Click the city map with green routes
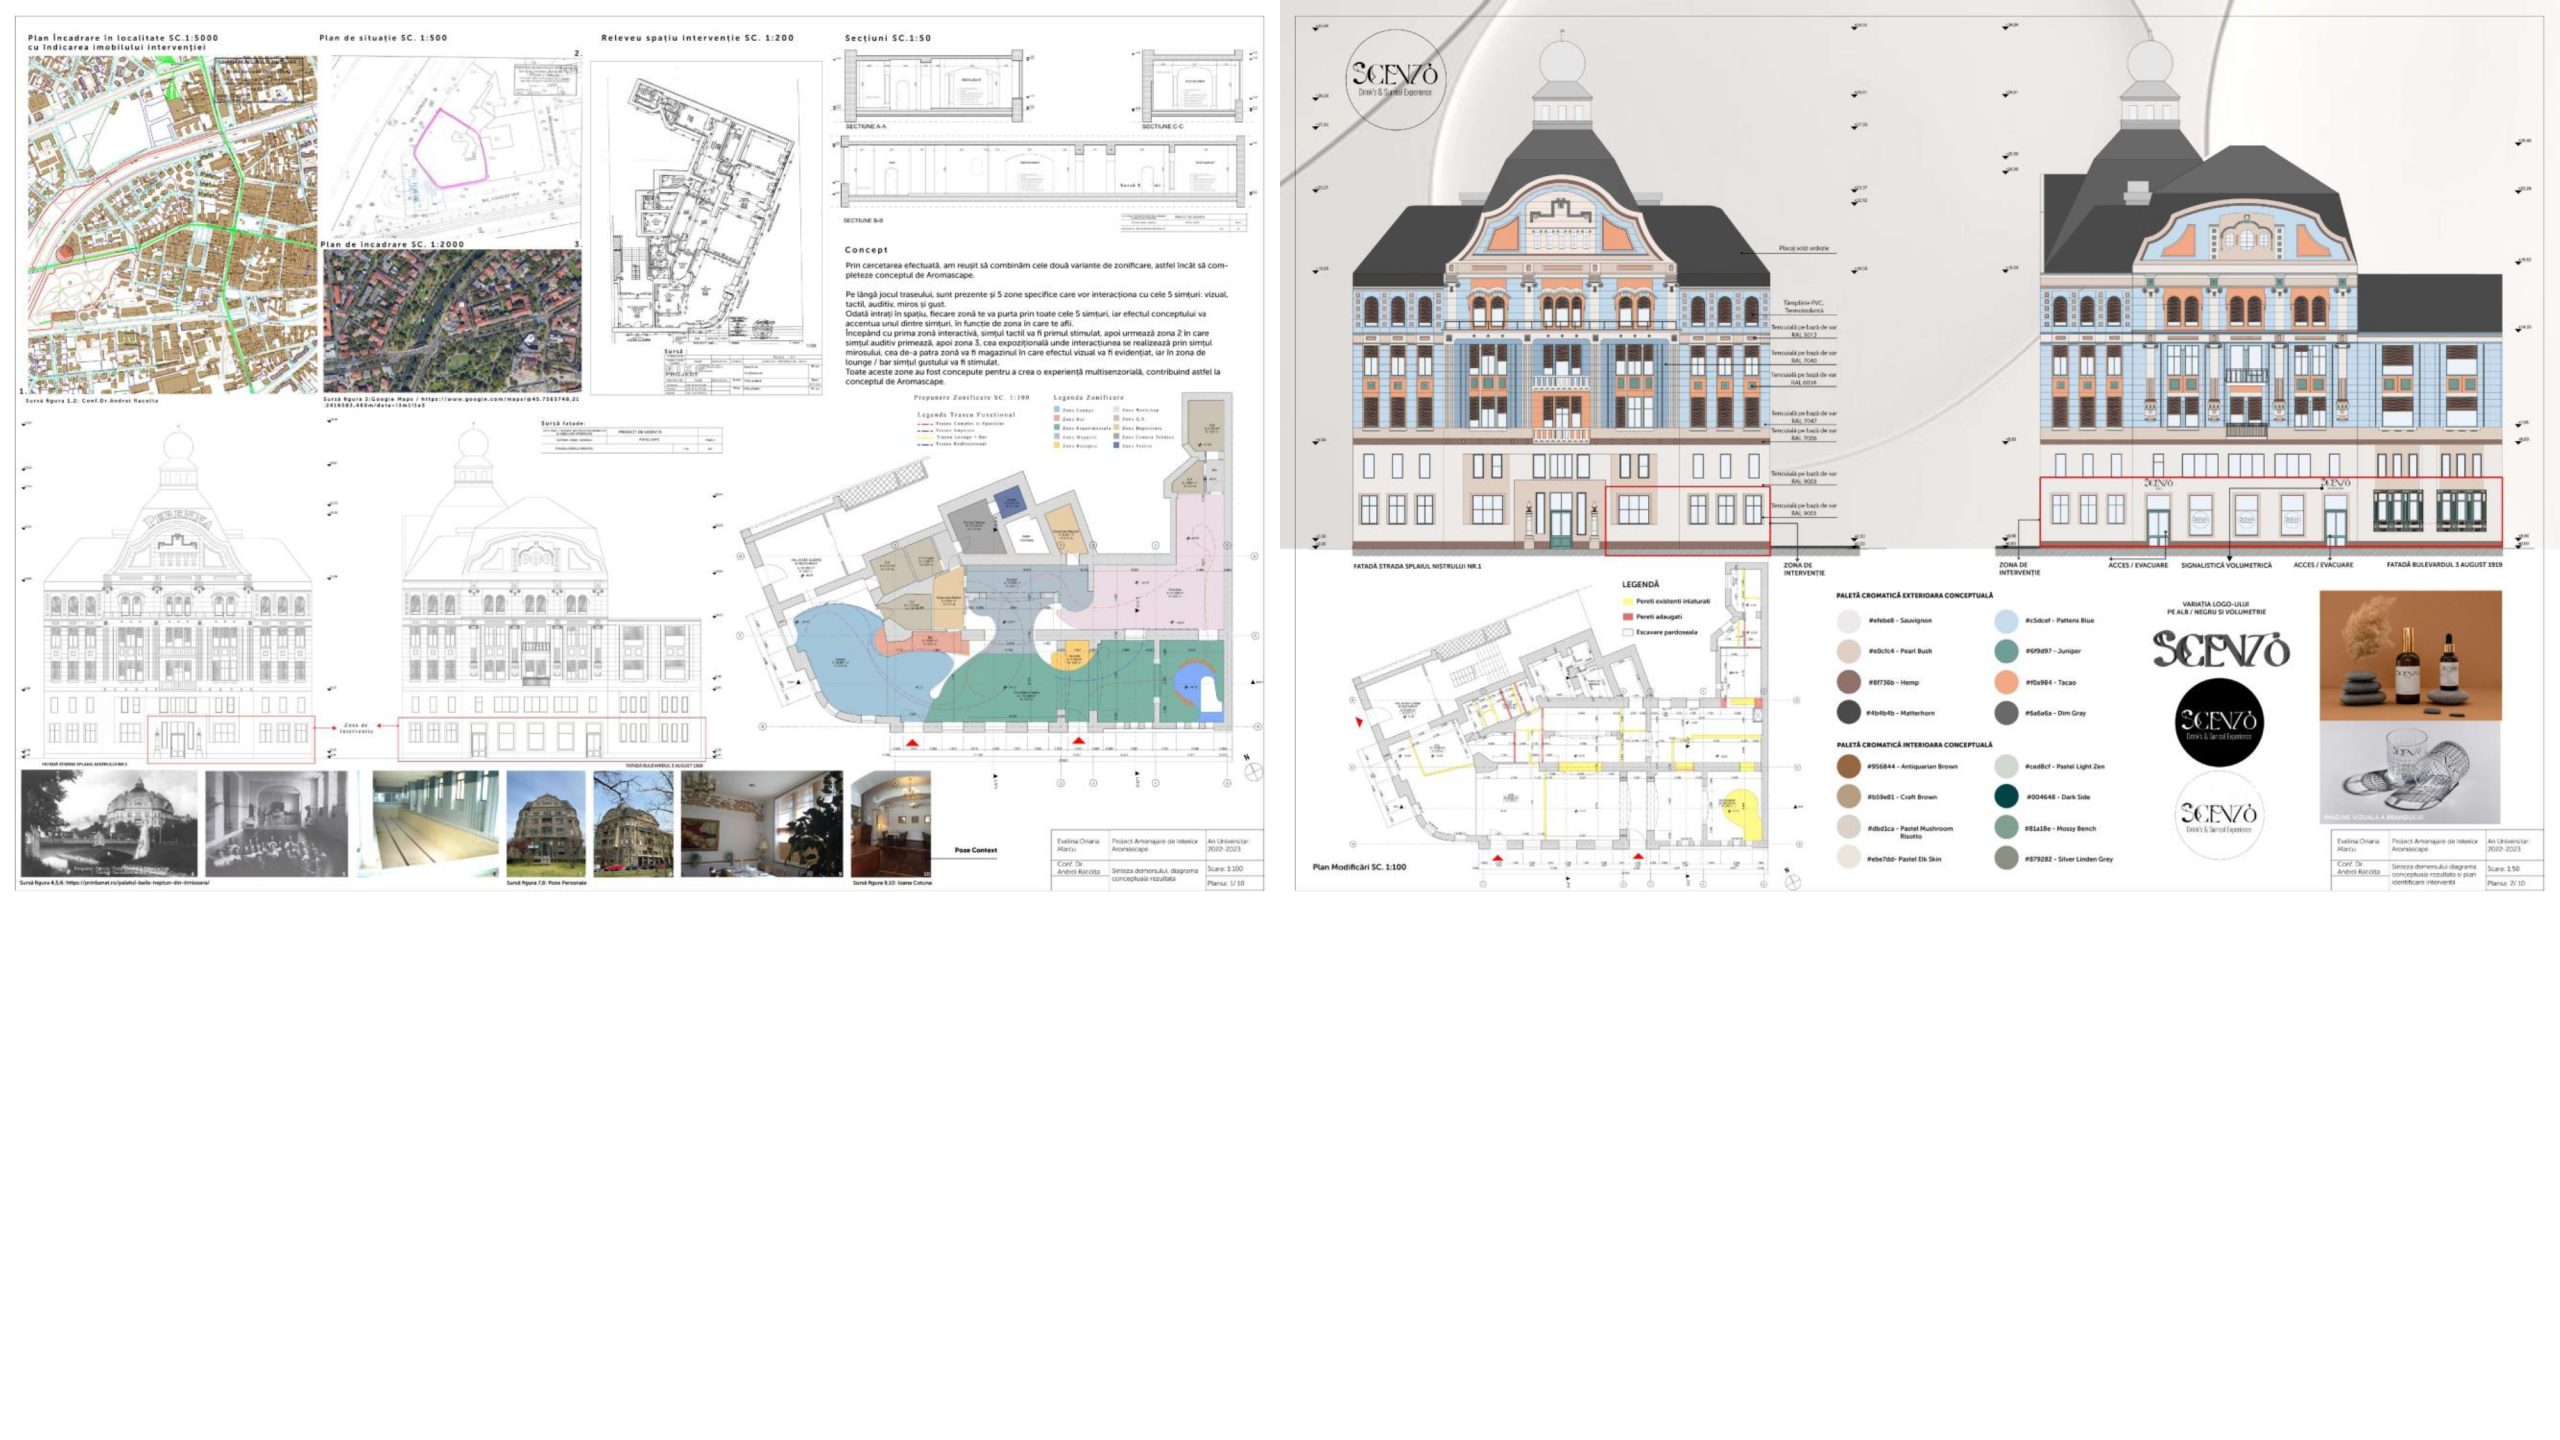2560x1440 pixels. click(173, 225)
